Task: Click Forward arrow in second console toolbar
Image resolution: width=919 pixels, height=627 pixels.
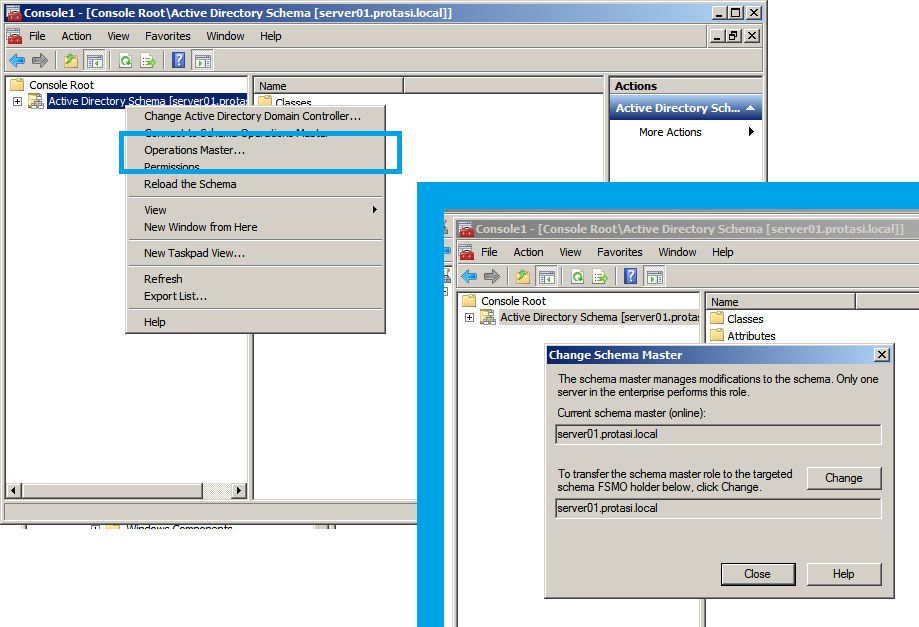Action: pyautogui.click(x=492, y=276)
